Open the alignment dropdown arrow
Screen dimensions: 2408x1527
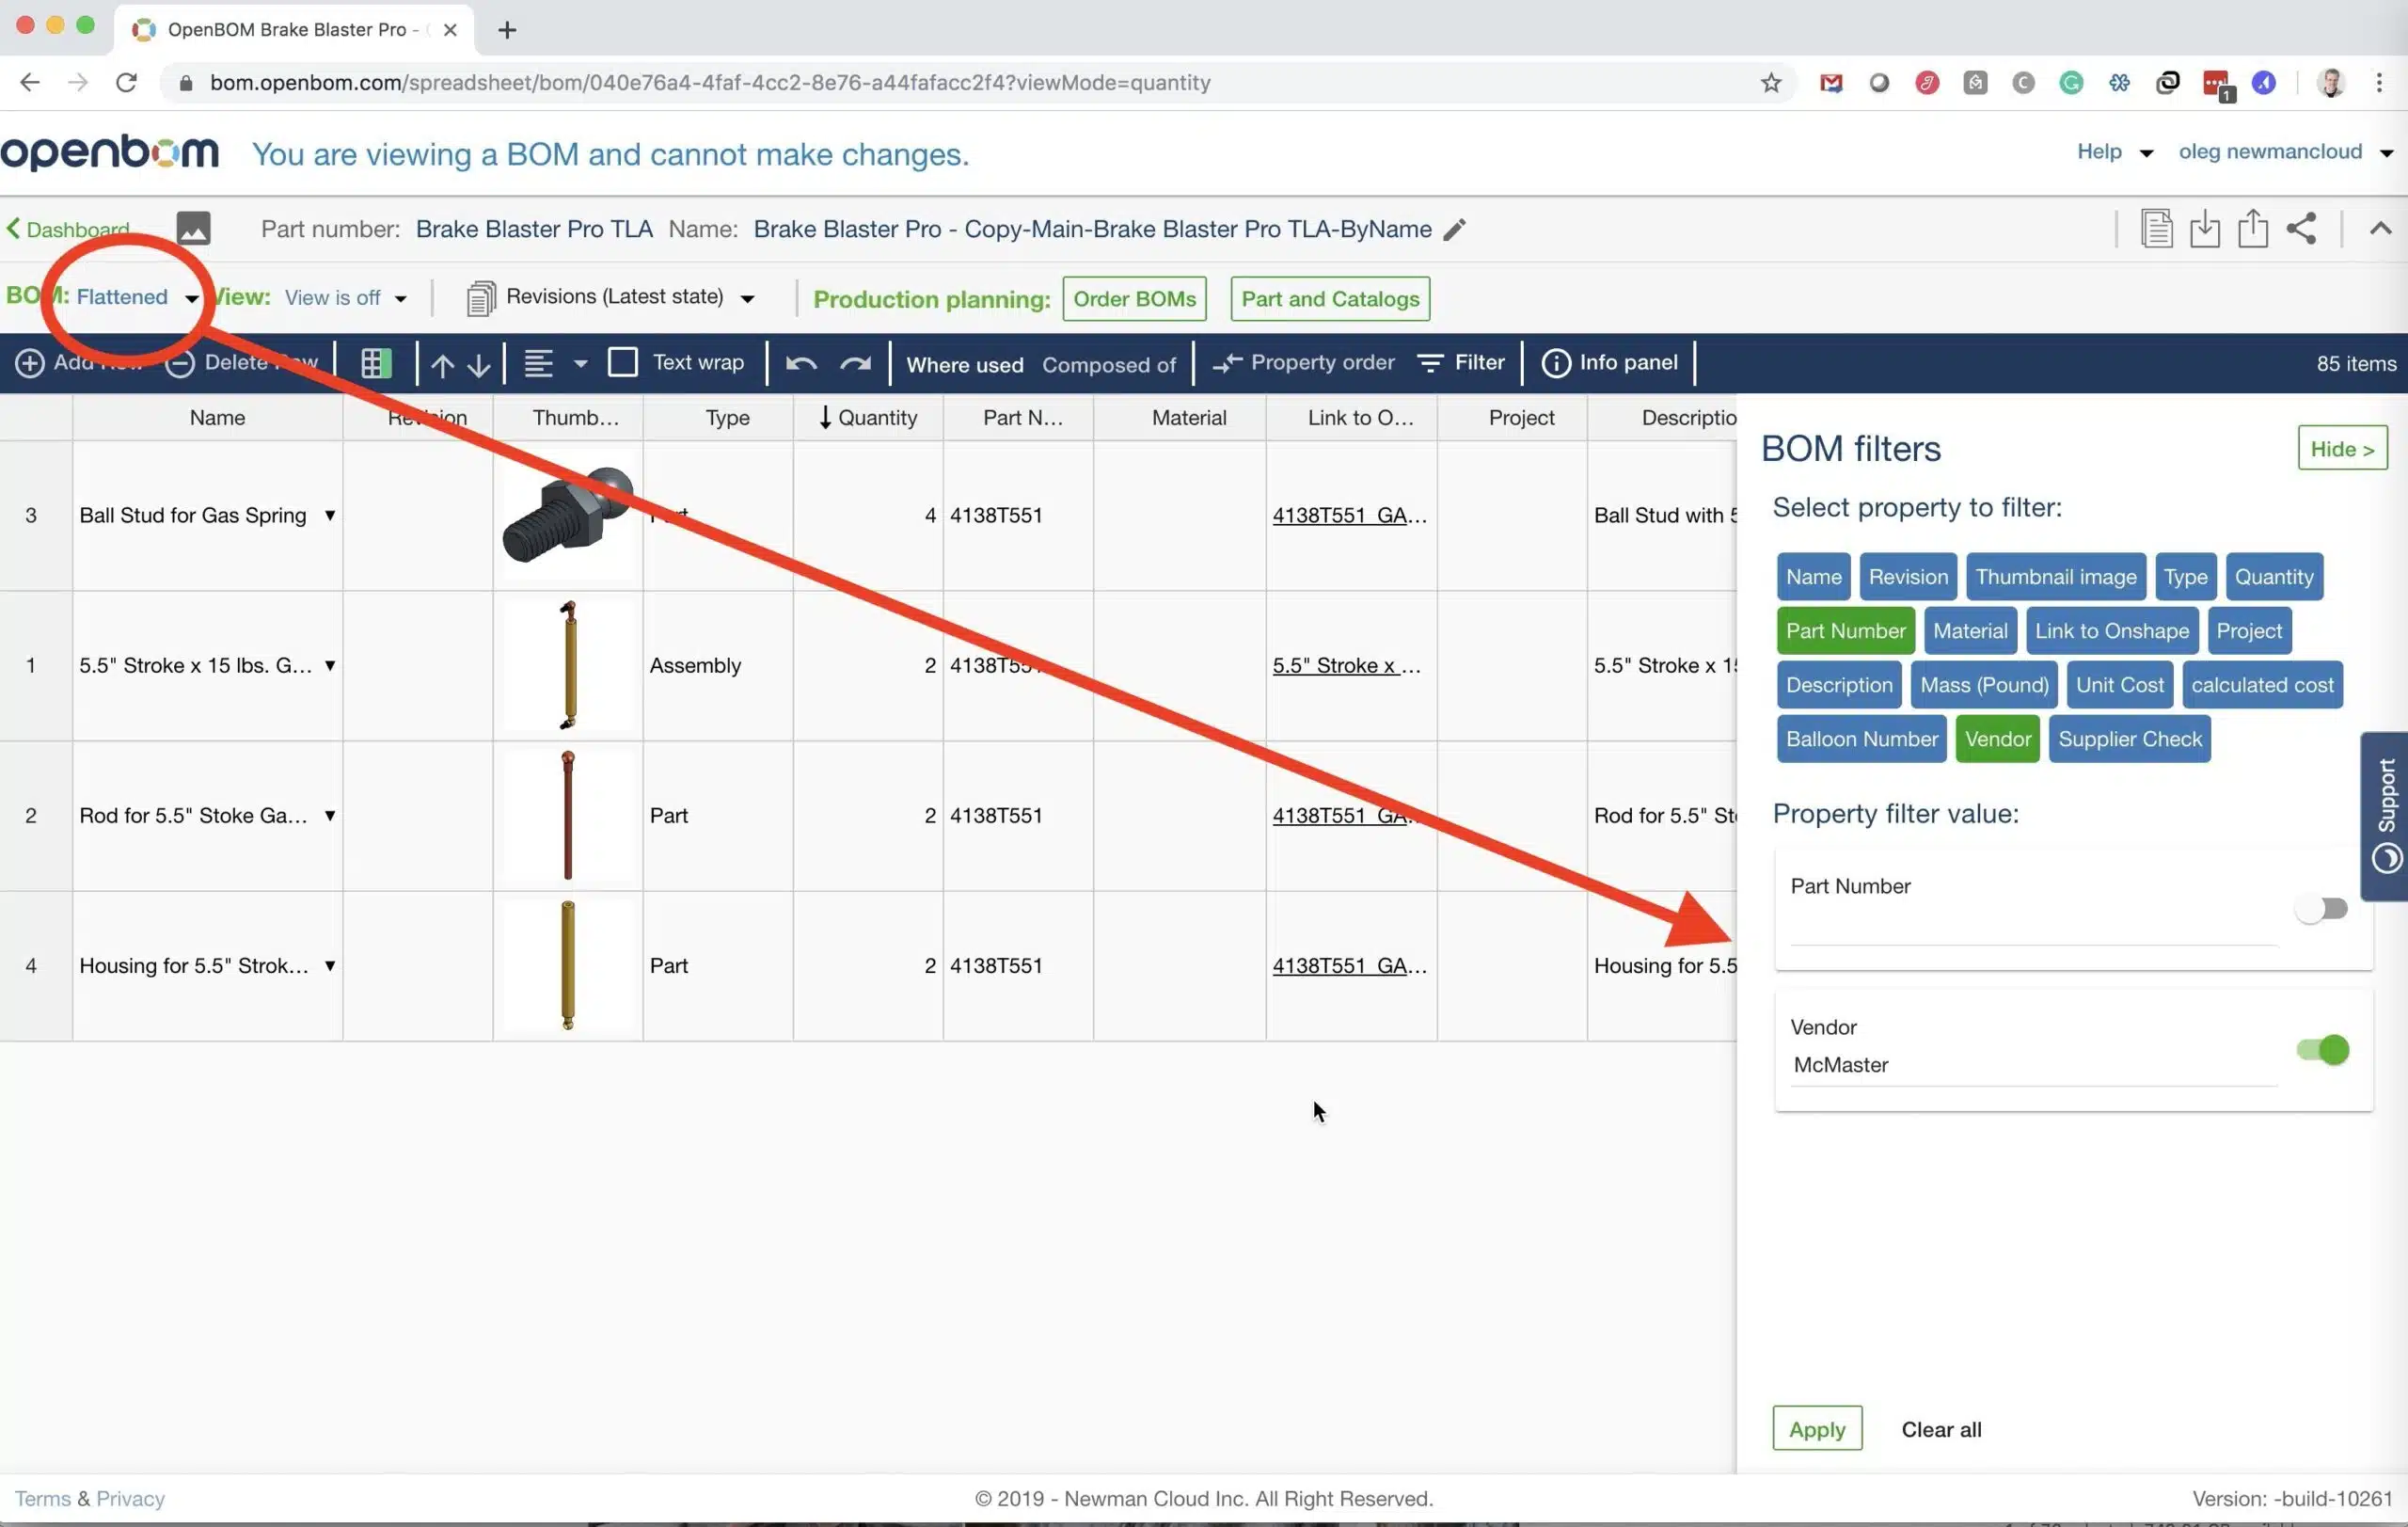tap(581, 364)
